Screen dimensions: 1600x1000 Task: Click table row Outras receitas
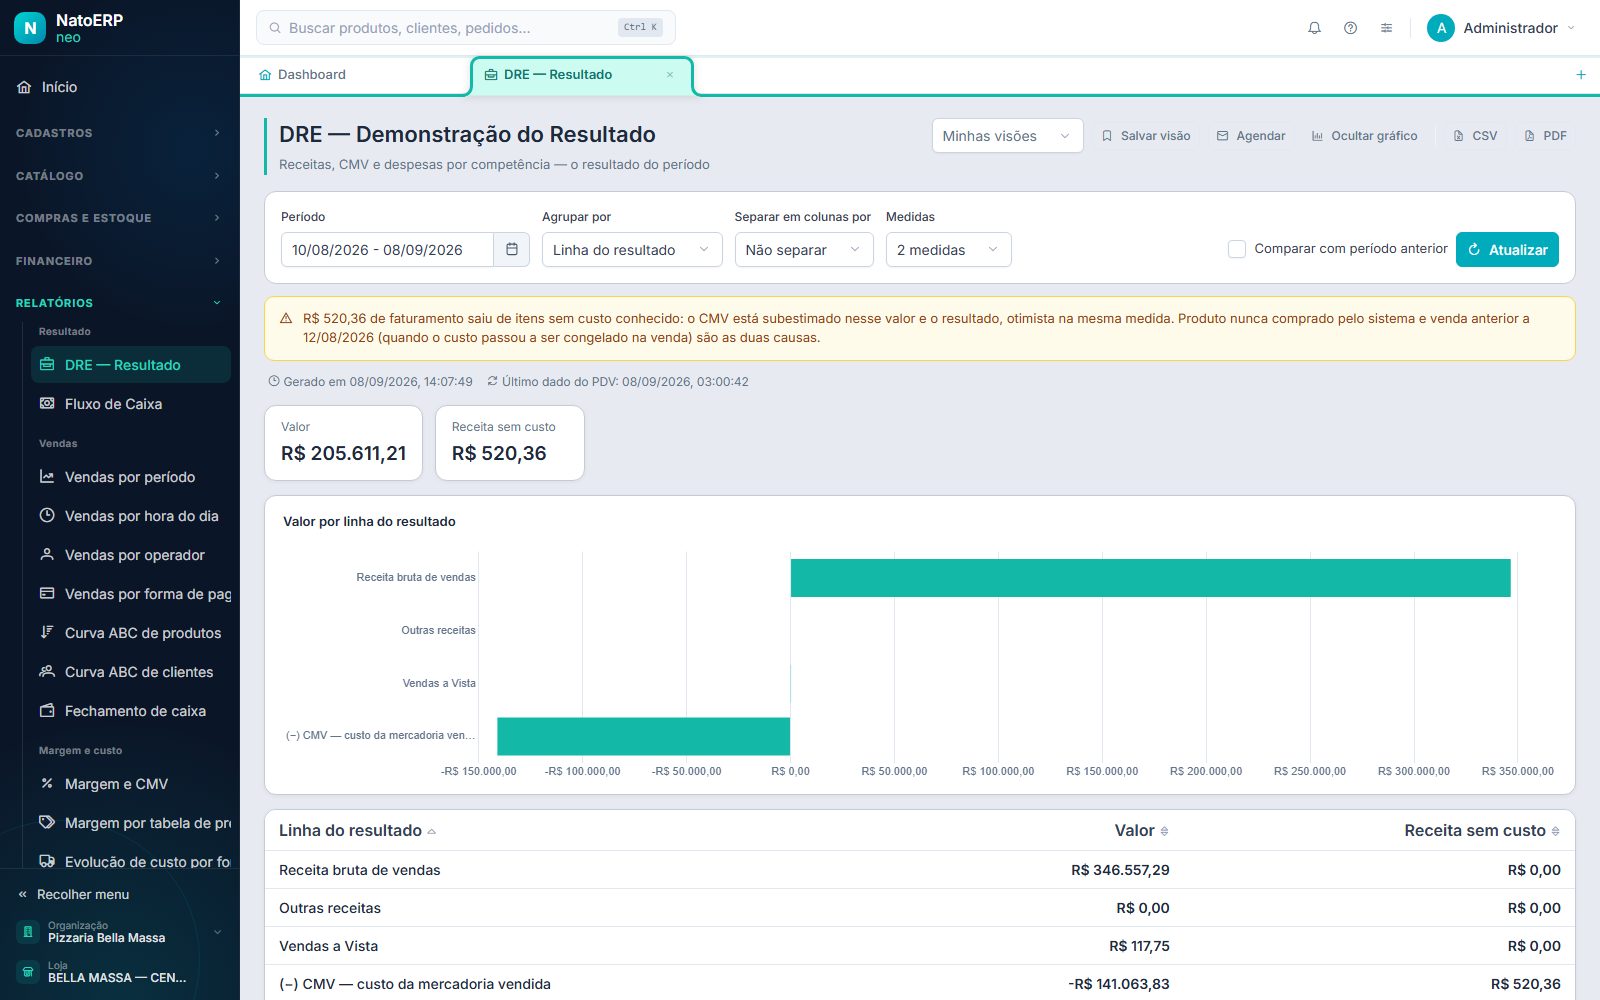click(x=920, y=908)
